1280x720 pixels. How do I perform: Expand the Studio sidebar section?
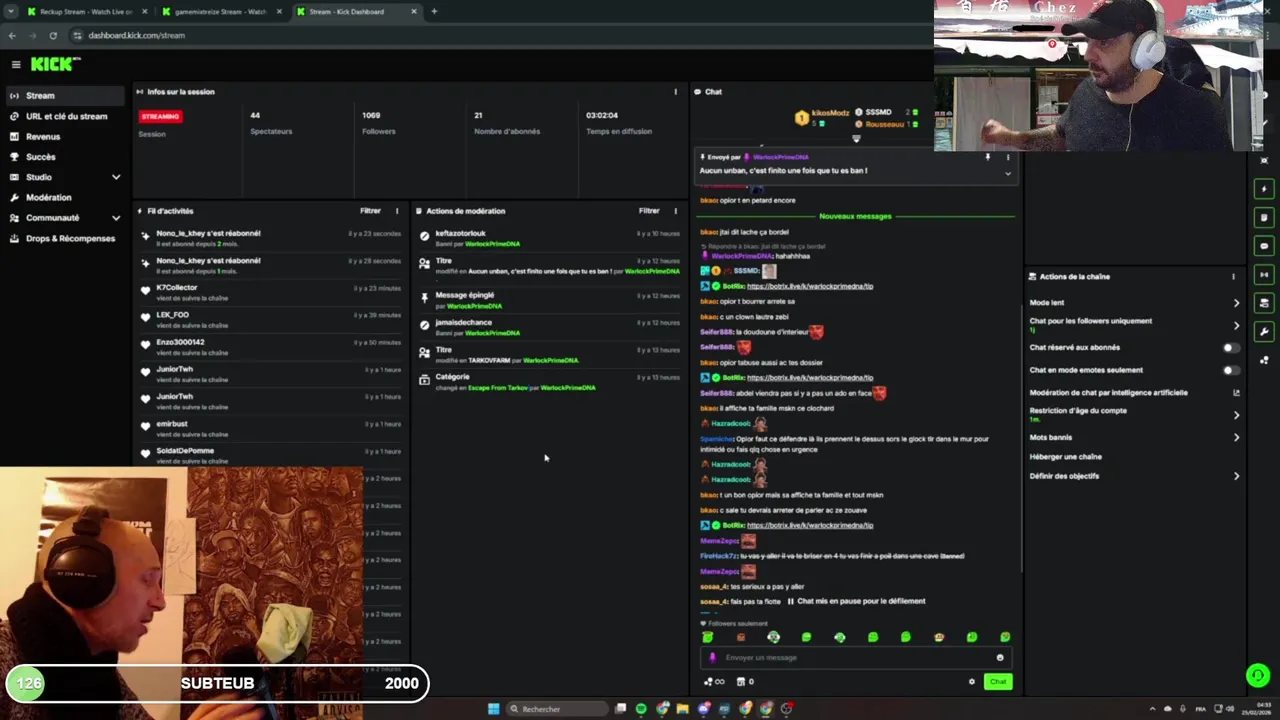[x=116, y=177]
